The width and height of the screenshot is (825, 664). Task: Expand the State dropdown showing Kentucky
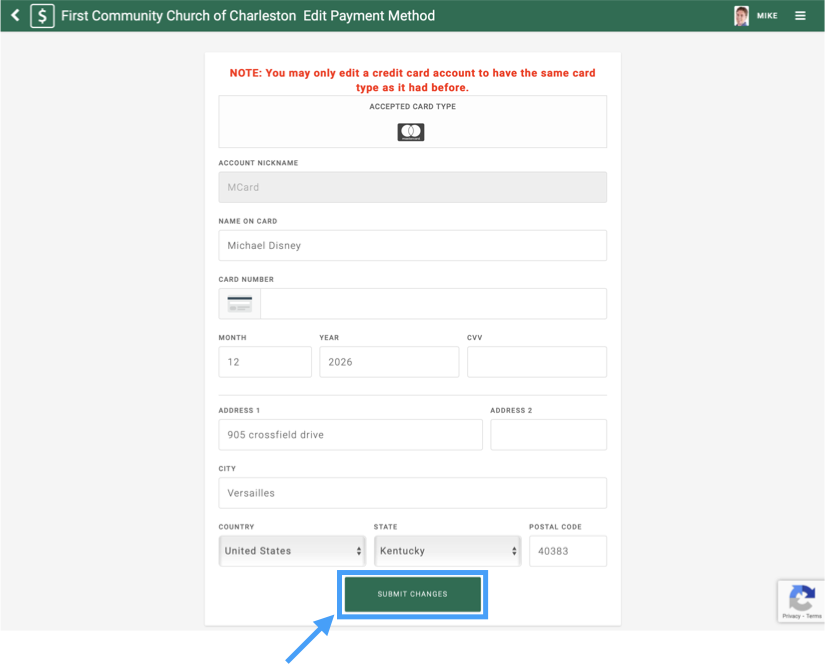(448, 551)
